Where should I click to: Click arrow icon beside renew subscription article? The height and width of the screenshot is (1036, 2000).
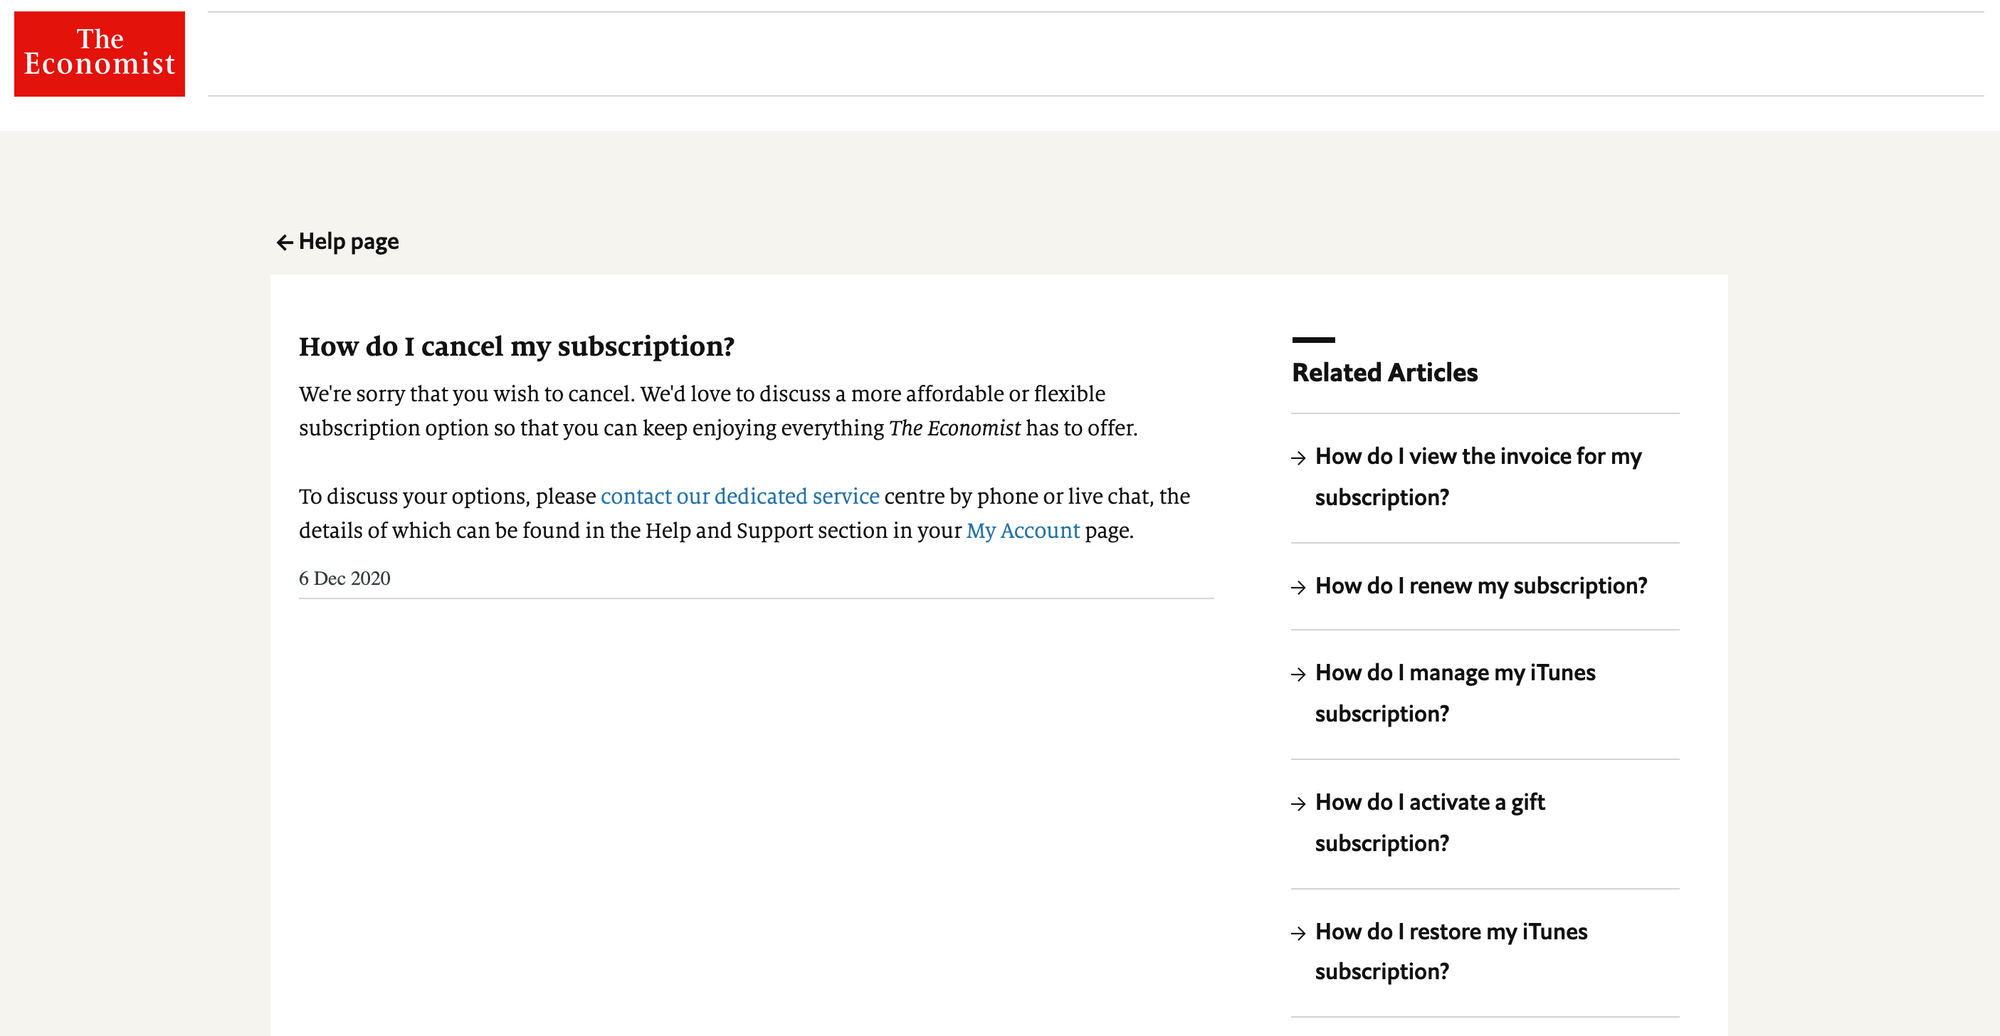pos(1298,588)
